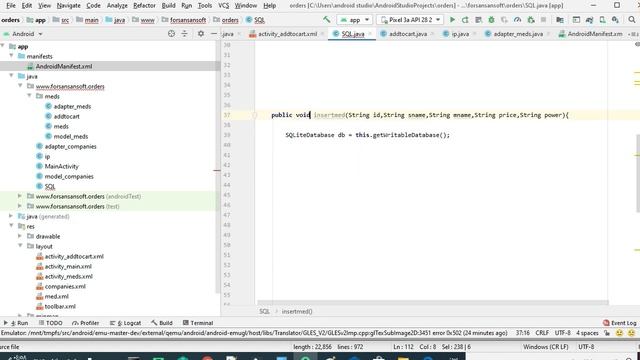Viewport: 640px width, 360px height.
Task: Click the green Debug bug icon
Action: 491,20
